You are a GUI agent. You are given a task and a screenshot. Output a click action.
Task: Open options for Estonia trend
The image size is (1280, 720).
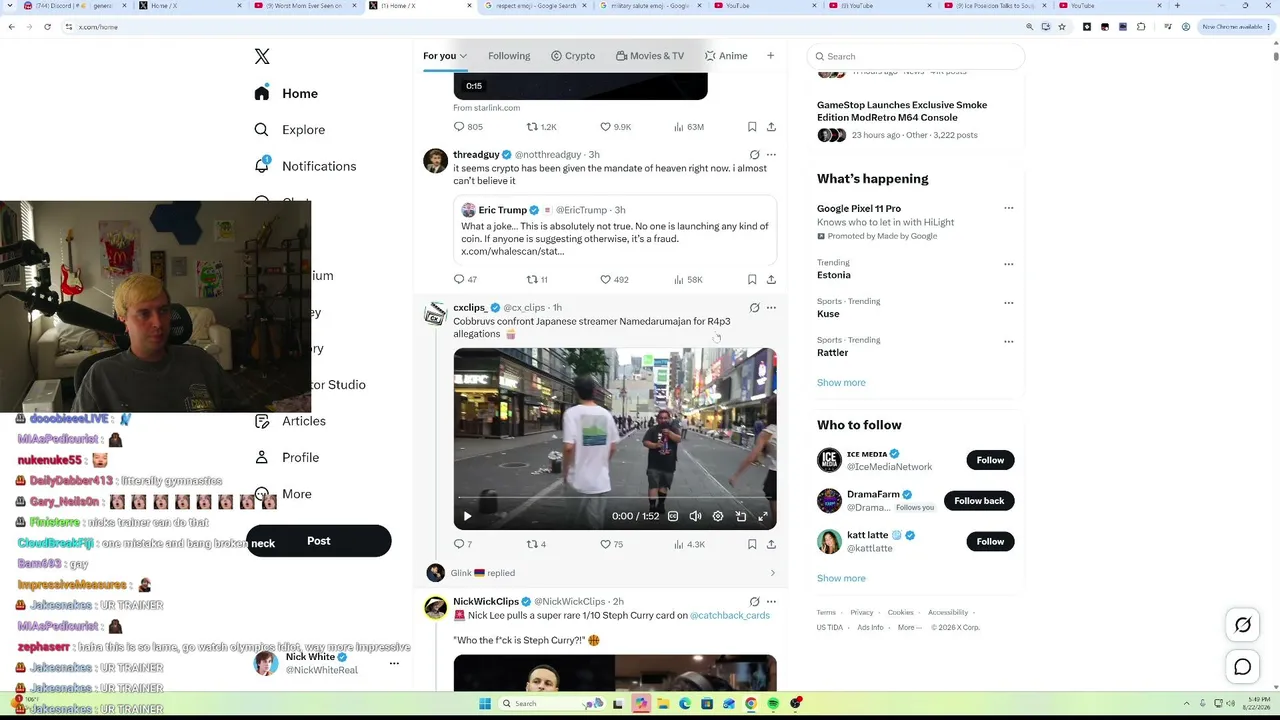[x=1009, y=264]
